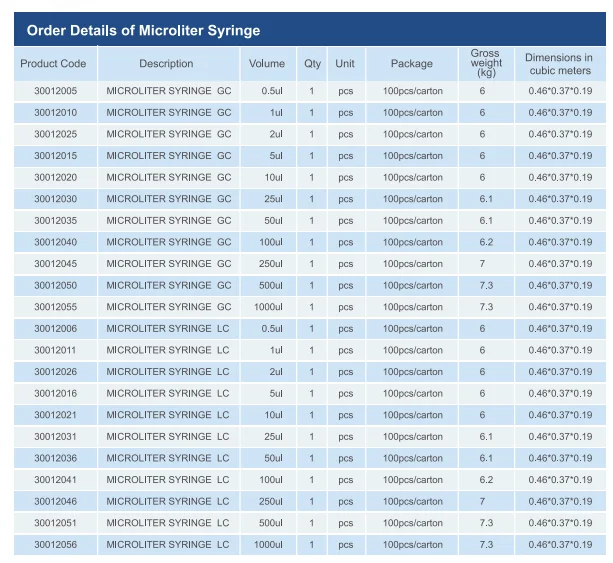This screenshot has width=613, height=563.
Task: Click the Dimensions in cubic meters header
Action: pyautogui.click(x=559, y=64)
